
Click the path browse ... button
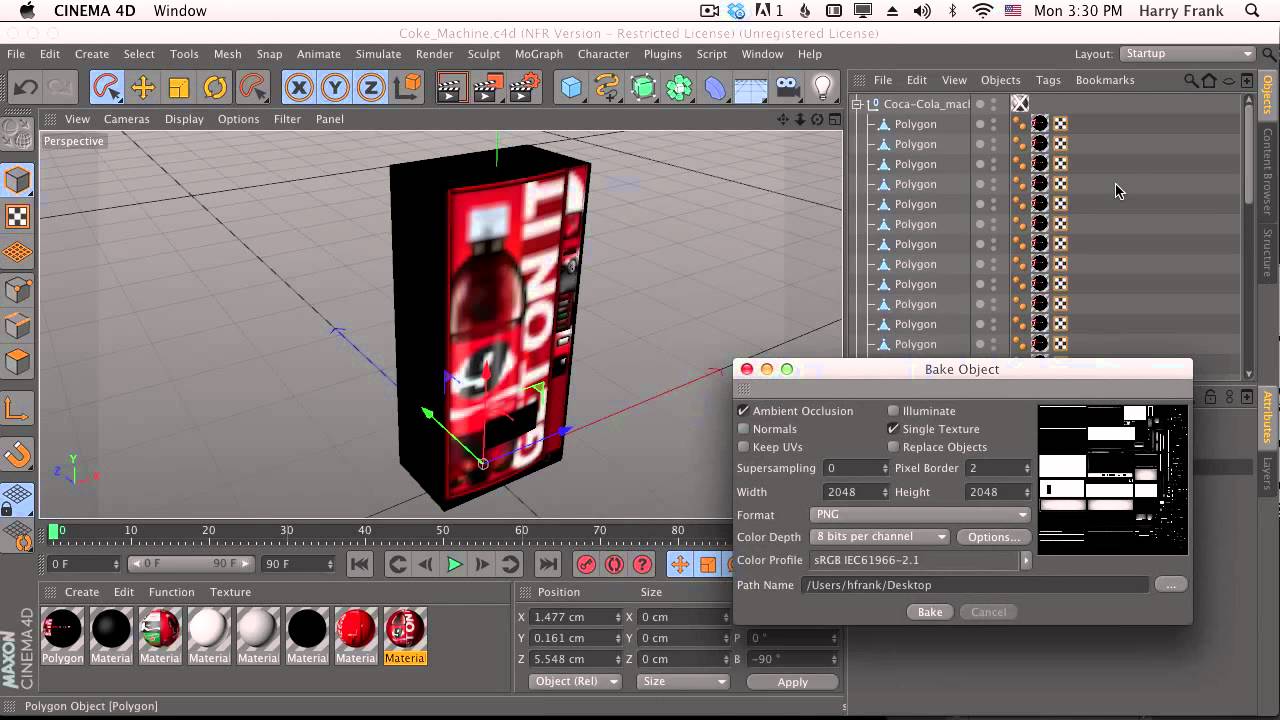[x=1171, y=585]
